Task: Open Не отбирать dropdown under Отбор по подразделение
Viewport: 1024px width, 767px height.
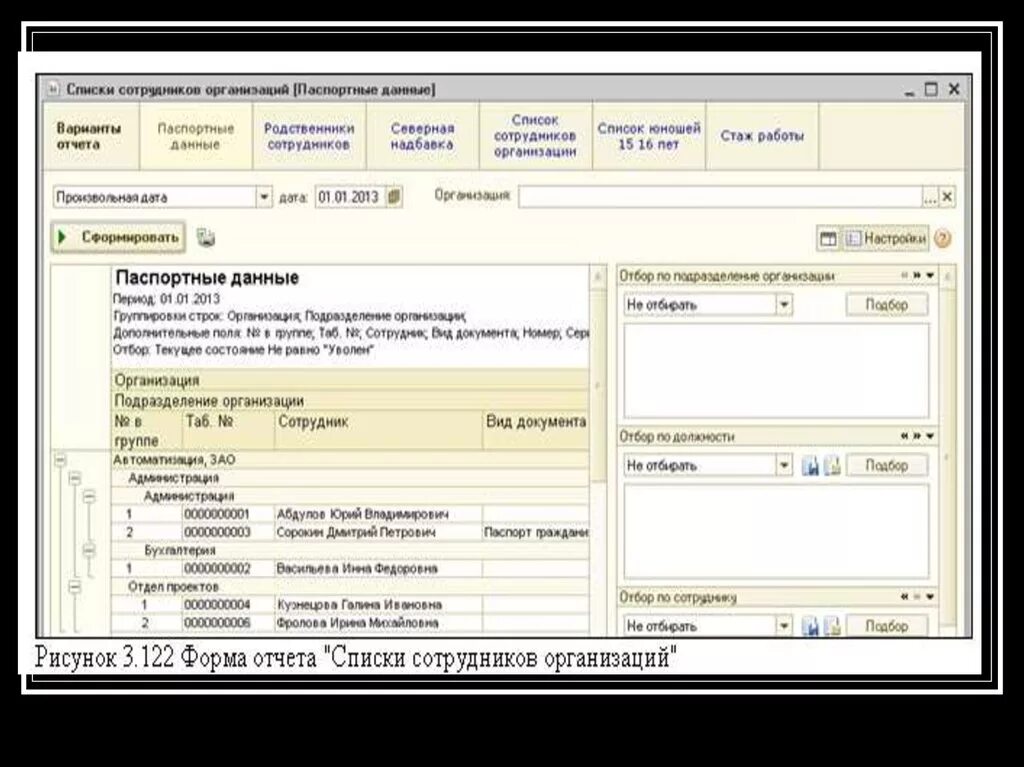Action: click(x=784, y=304)
